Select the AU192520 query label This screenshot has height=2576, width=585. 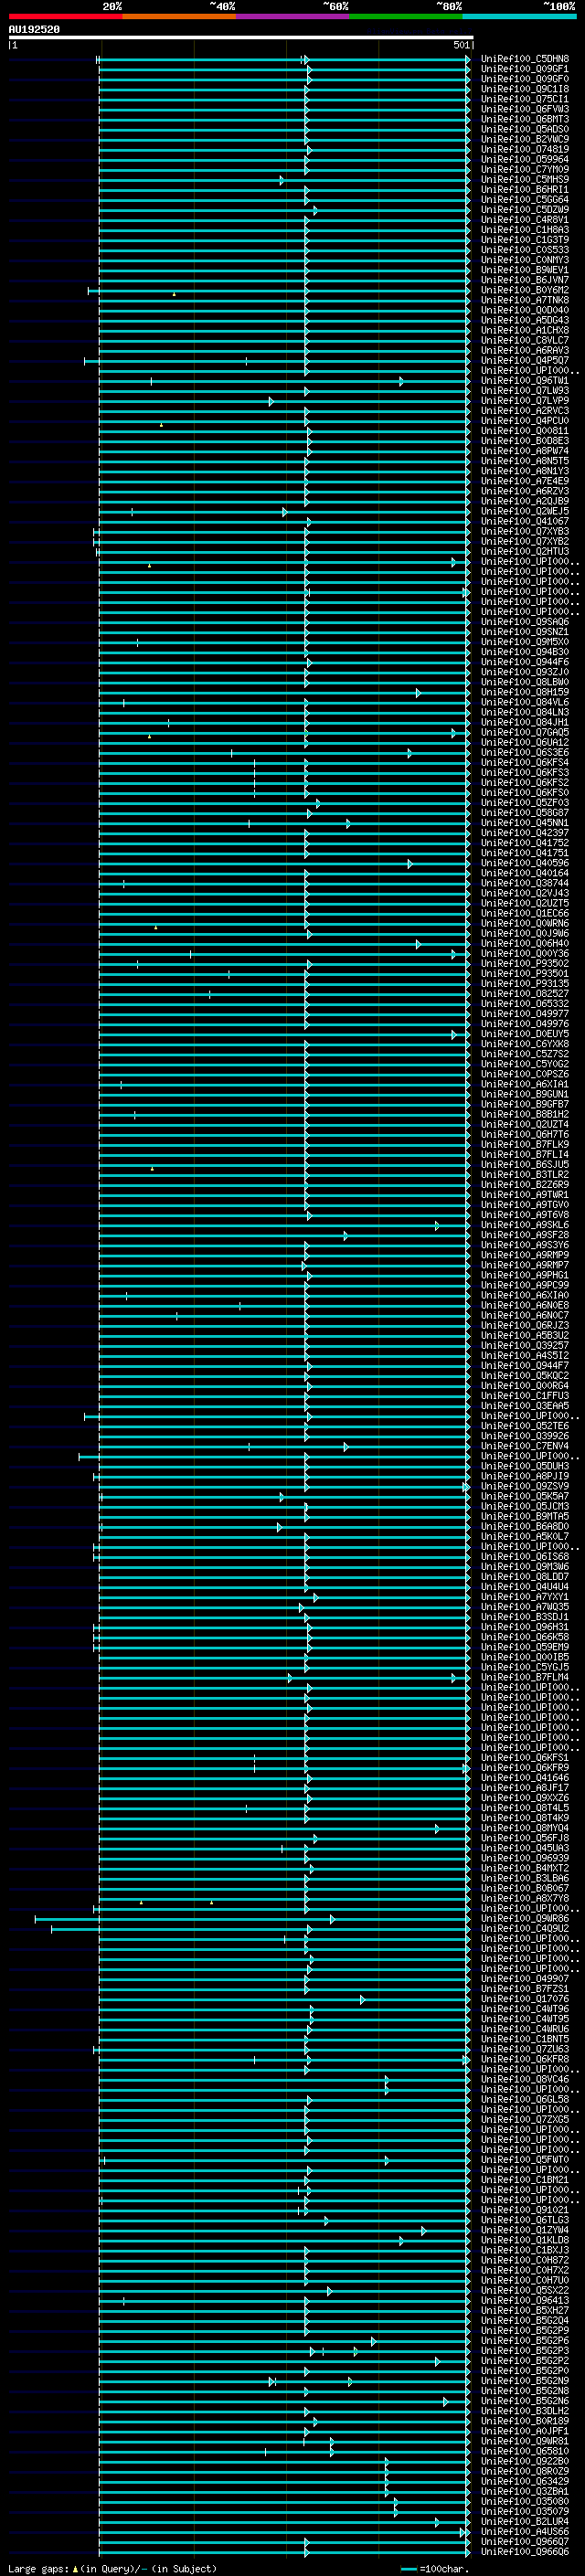click(x=34, y=29)
